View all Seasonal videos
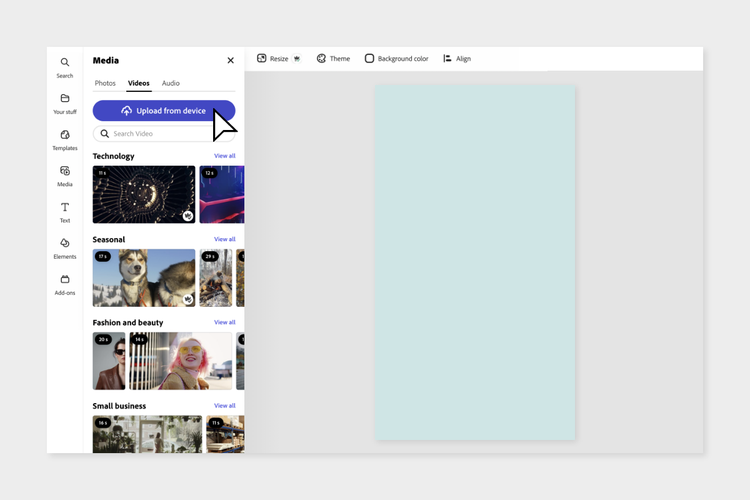This screenshot has height=500, width=750. (x=224, y=239)
